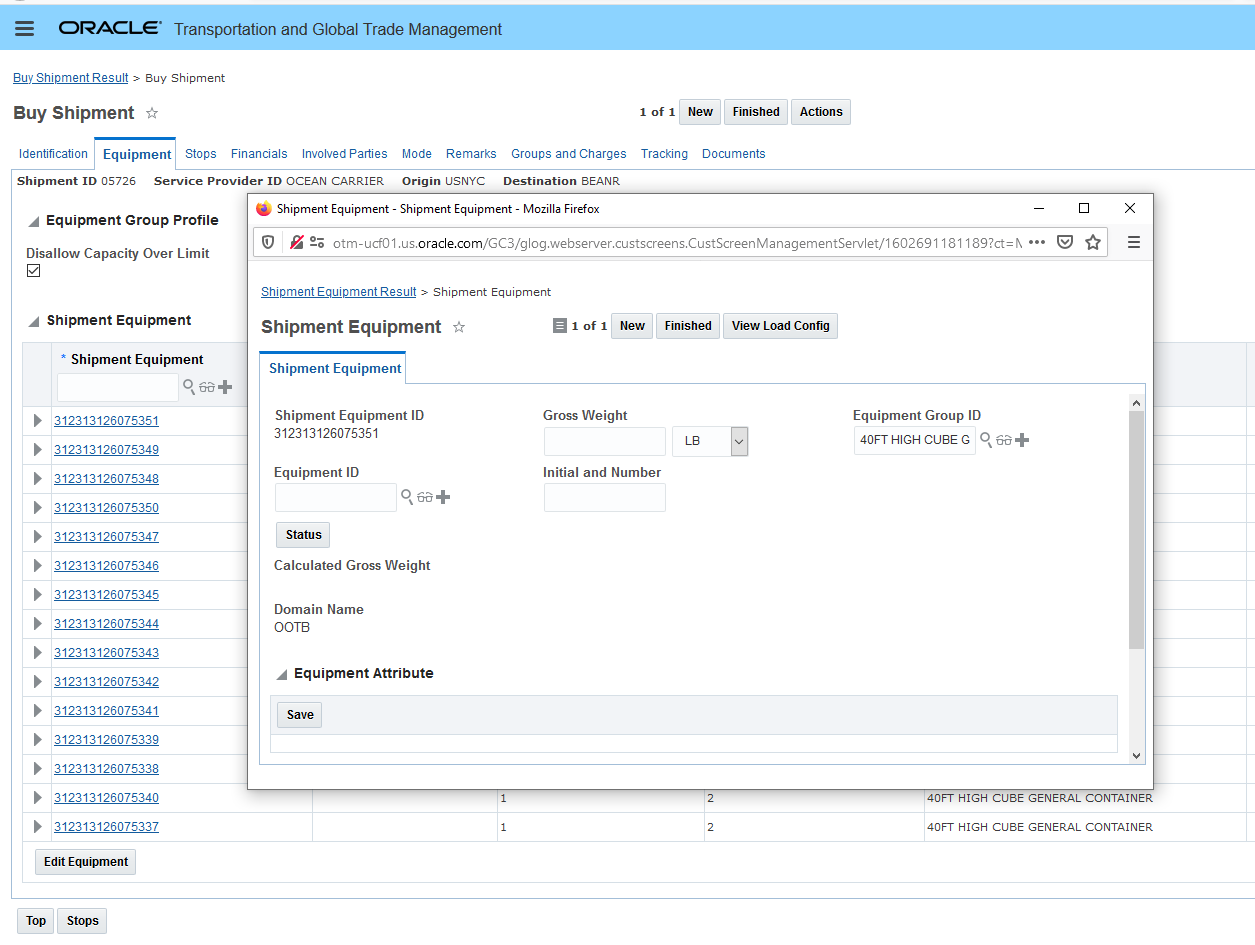Click View Load Config button
This screenshot has width=1255, height=945.
[780, 326]
